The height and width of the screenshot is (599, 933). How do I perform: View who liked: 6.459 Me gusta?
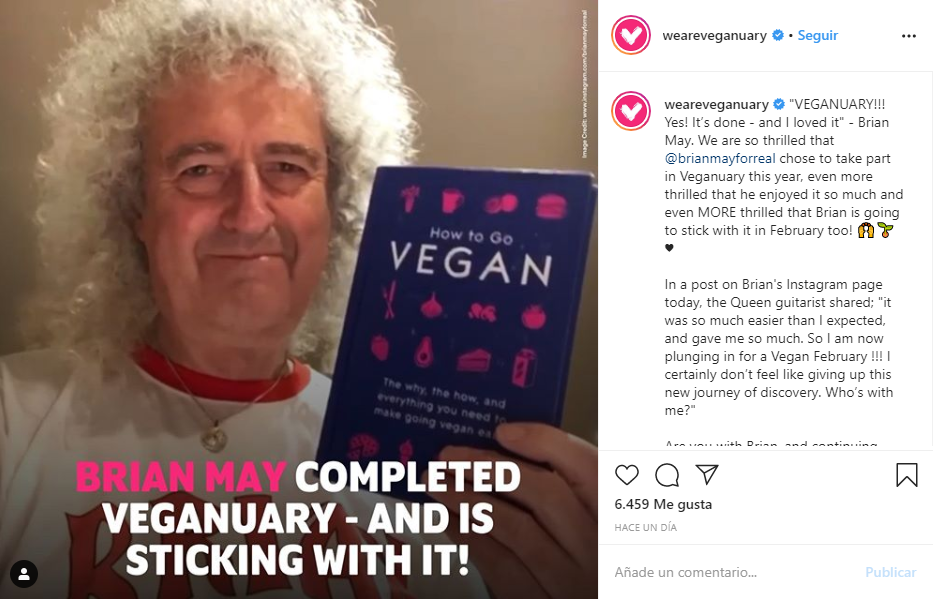pyautogui.click(x=663, y=504)
